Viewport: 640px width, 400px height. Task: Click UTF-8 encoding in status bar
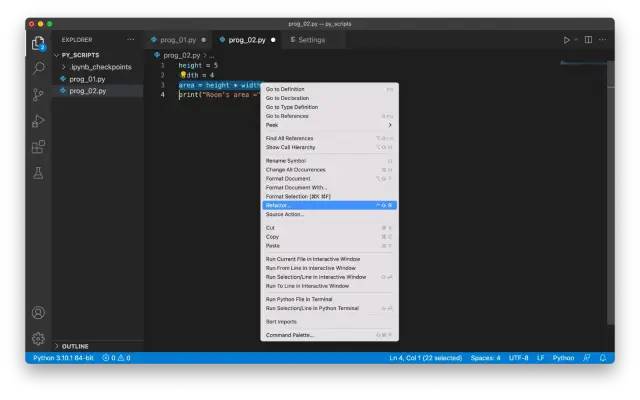[518, 358]
